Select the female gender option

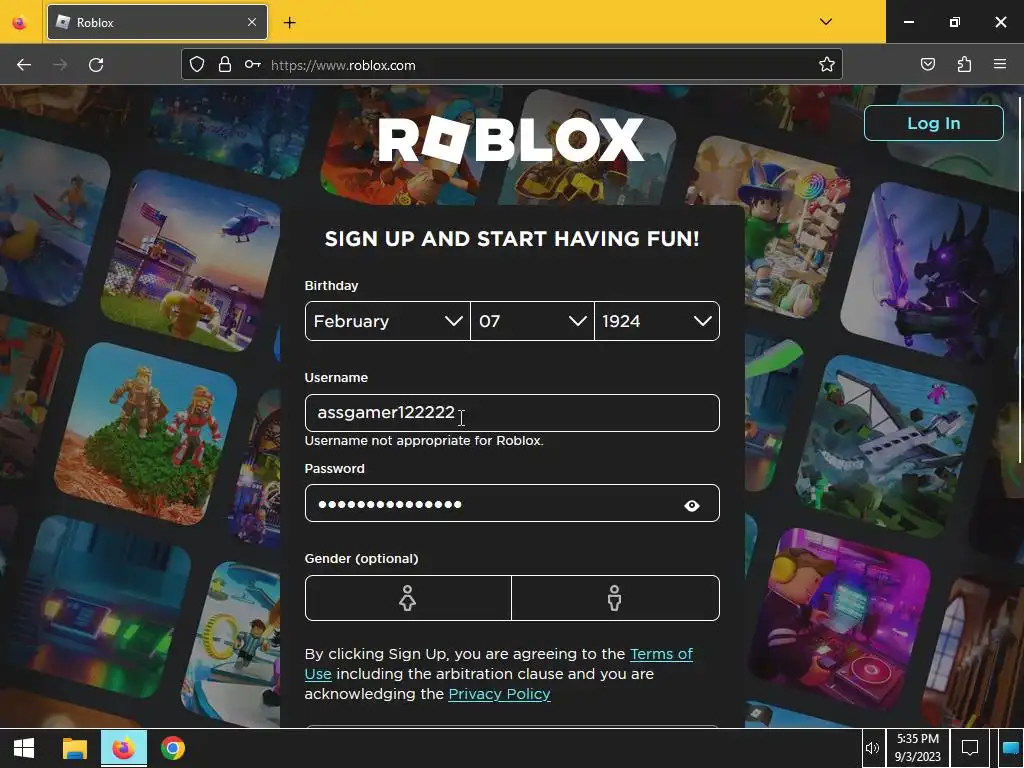tap(408, 598)
